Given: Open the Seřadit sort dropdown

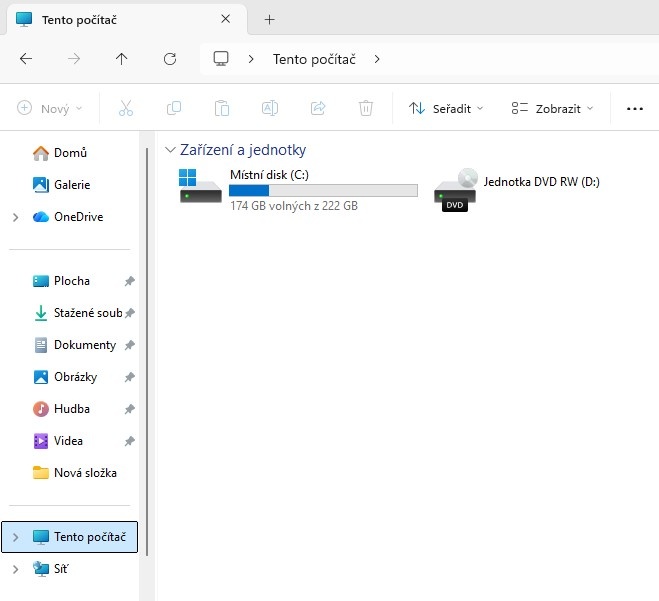Looking at the screenshot, I should click(x=446, y=108).
